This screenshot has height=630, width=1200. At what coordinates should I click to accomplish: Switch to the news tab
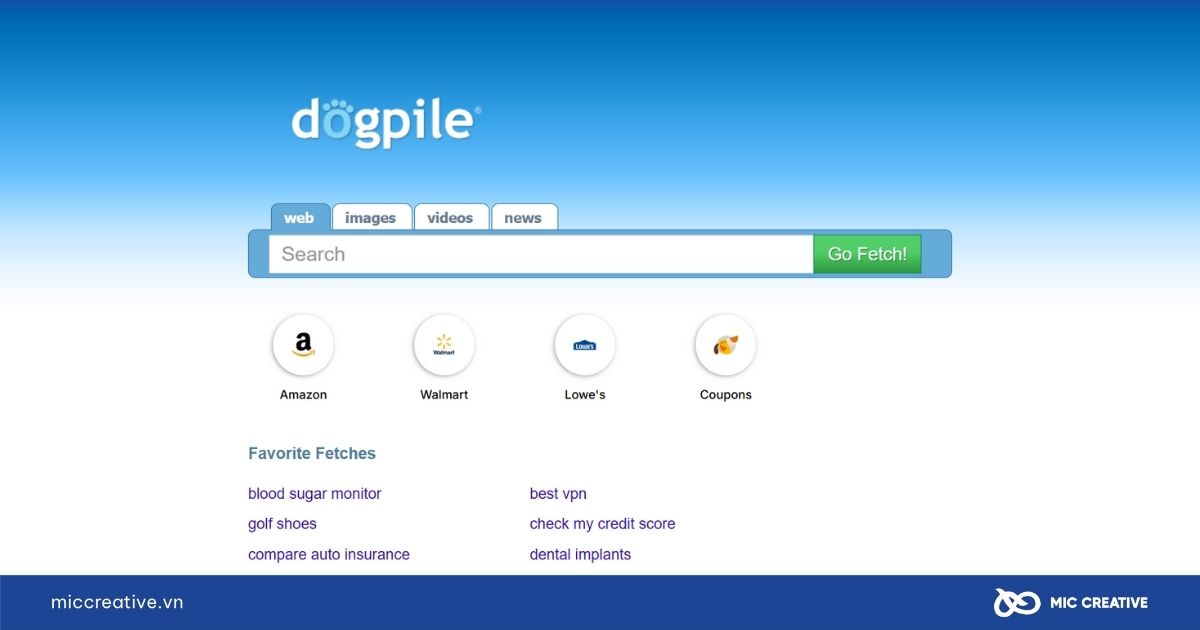coord(523,218)
